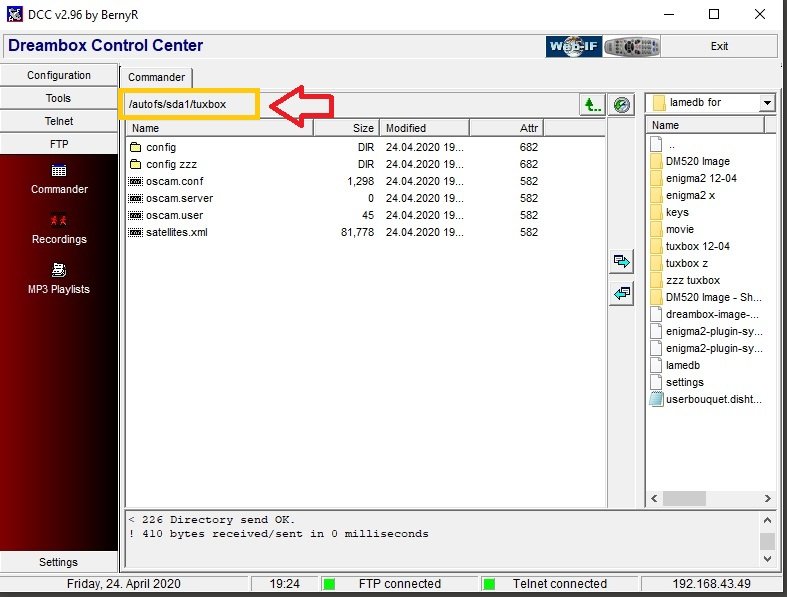Click the 81,778 size value
787x597 pixels.
coord(357,232)
